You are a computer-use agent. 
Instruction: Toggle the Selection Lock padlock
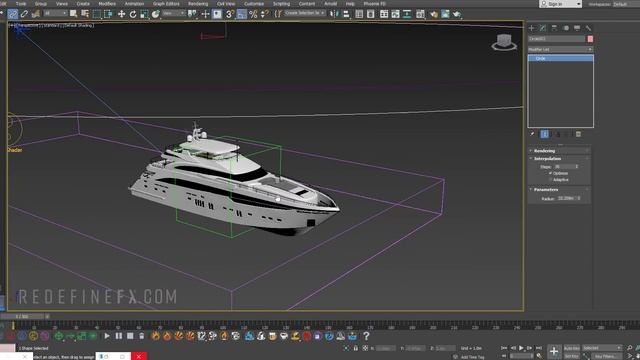click(356, 348)
